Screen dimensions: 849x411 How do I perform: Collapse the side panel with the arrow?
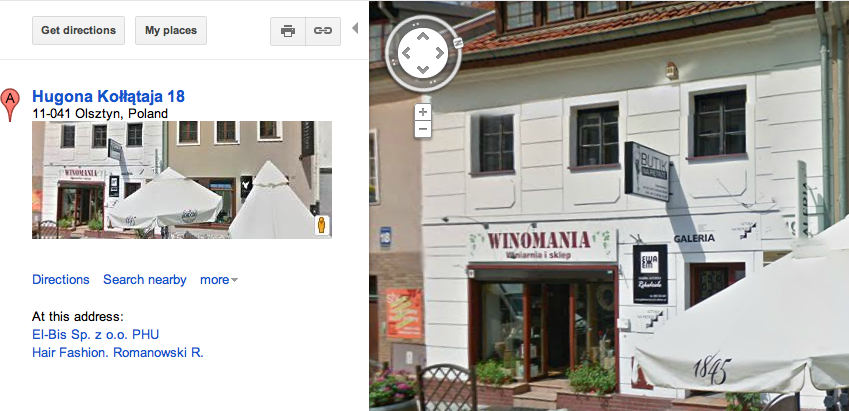[355, 28]
